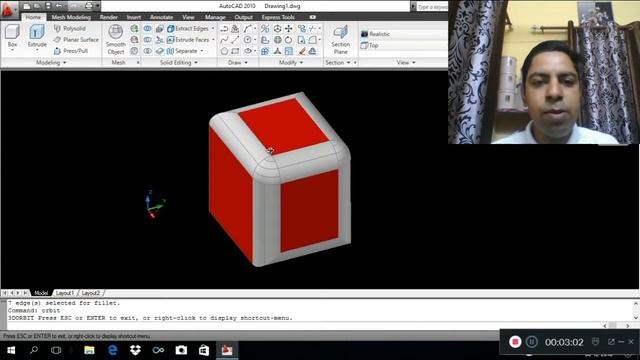Open the Output tab
The image size is (640, 360).
[x=243, y=17]
